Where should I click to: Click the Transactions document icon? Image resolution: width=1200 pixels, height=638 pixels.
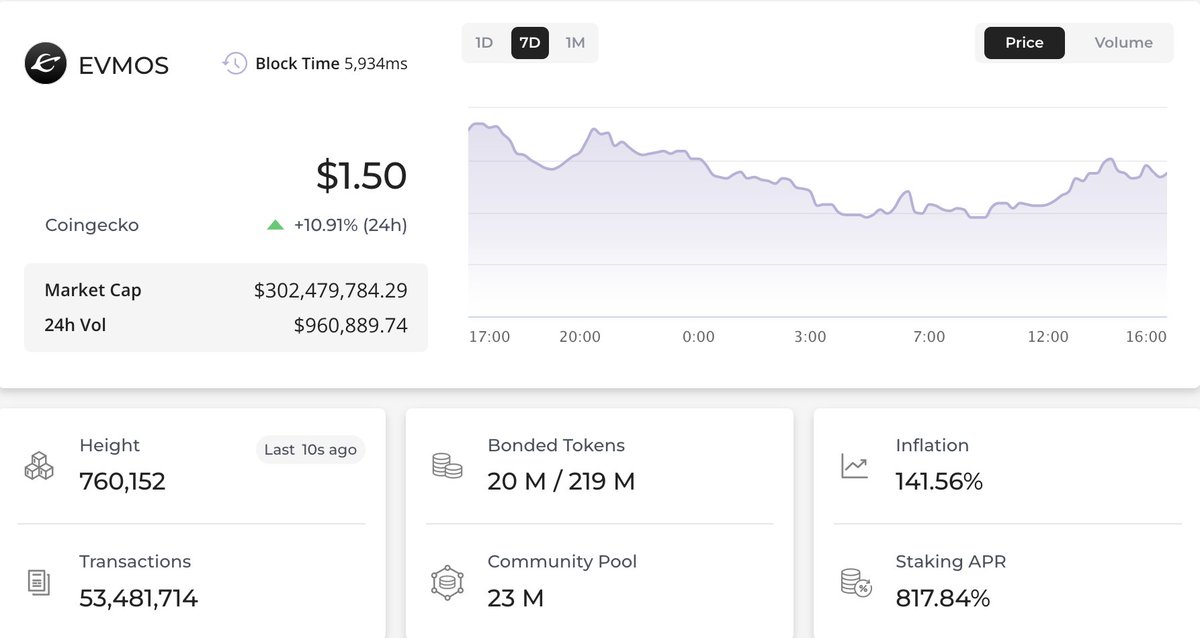tap(38, 582)
